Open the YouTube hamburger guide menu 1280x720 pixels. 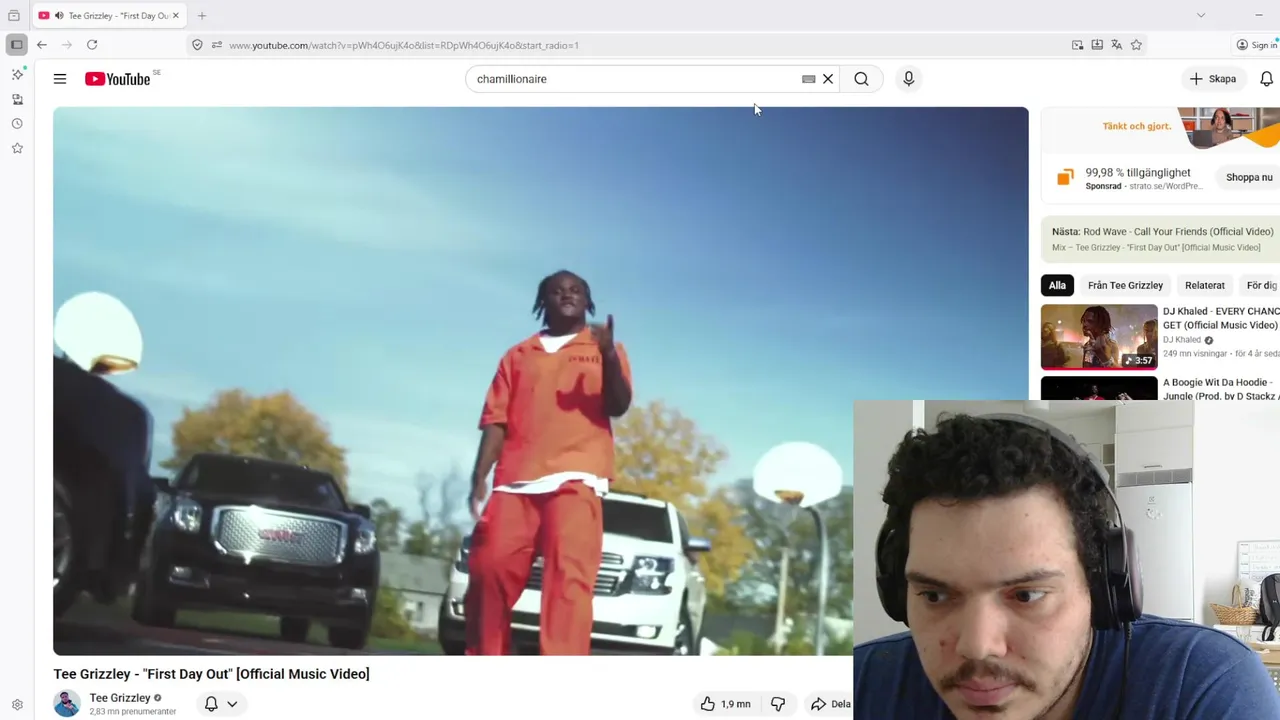tap(60, 79)
